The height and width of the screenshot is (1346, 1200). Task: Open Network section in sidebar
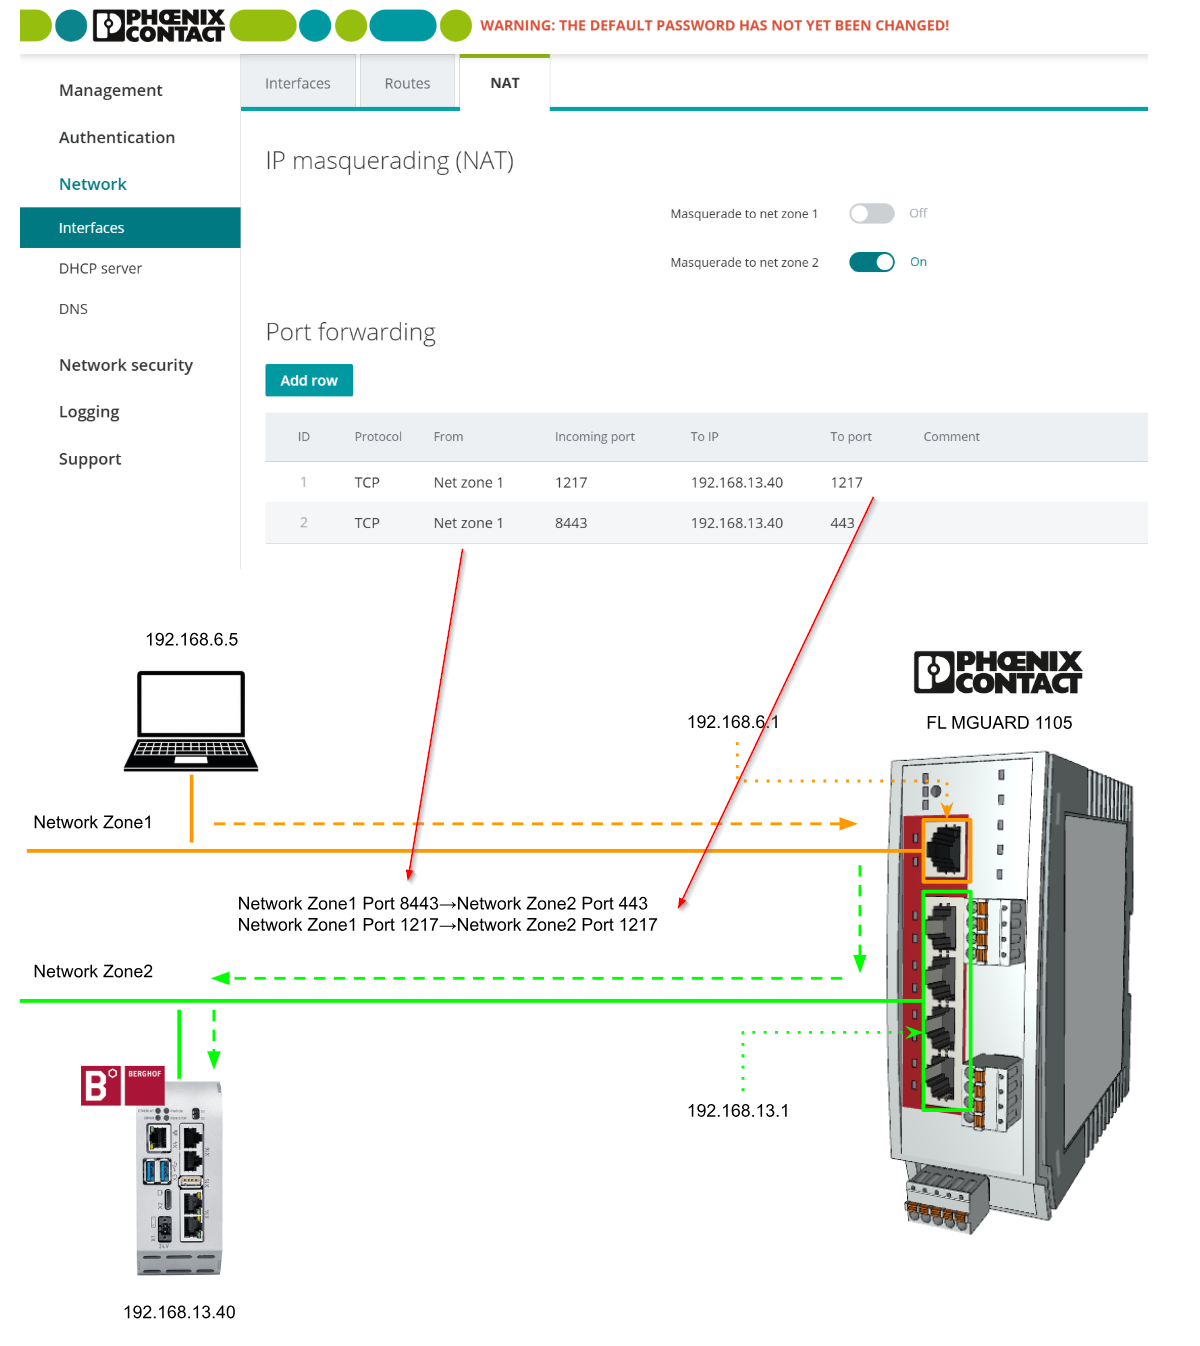[x=93, y=184]
